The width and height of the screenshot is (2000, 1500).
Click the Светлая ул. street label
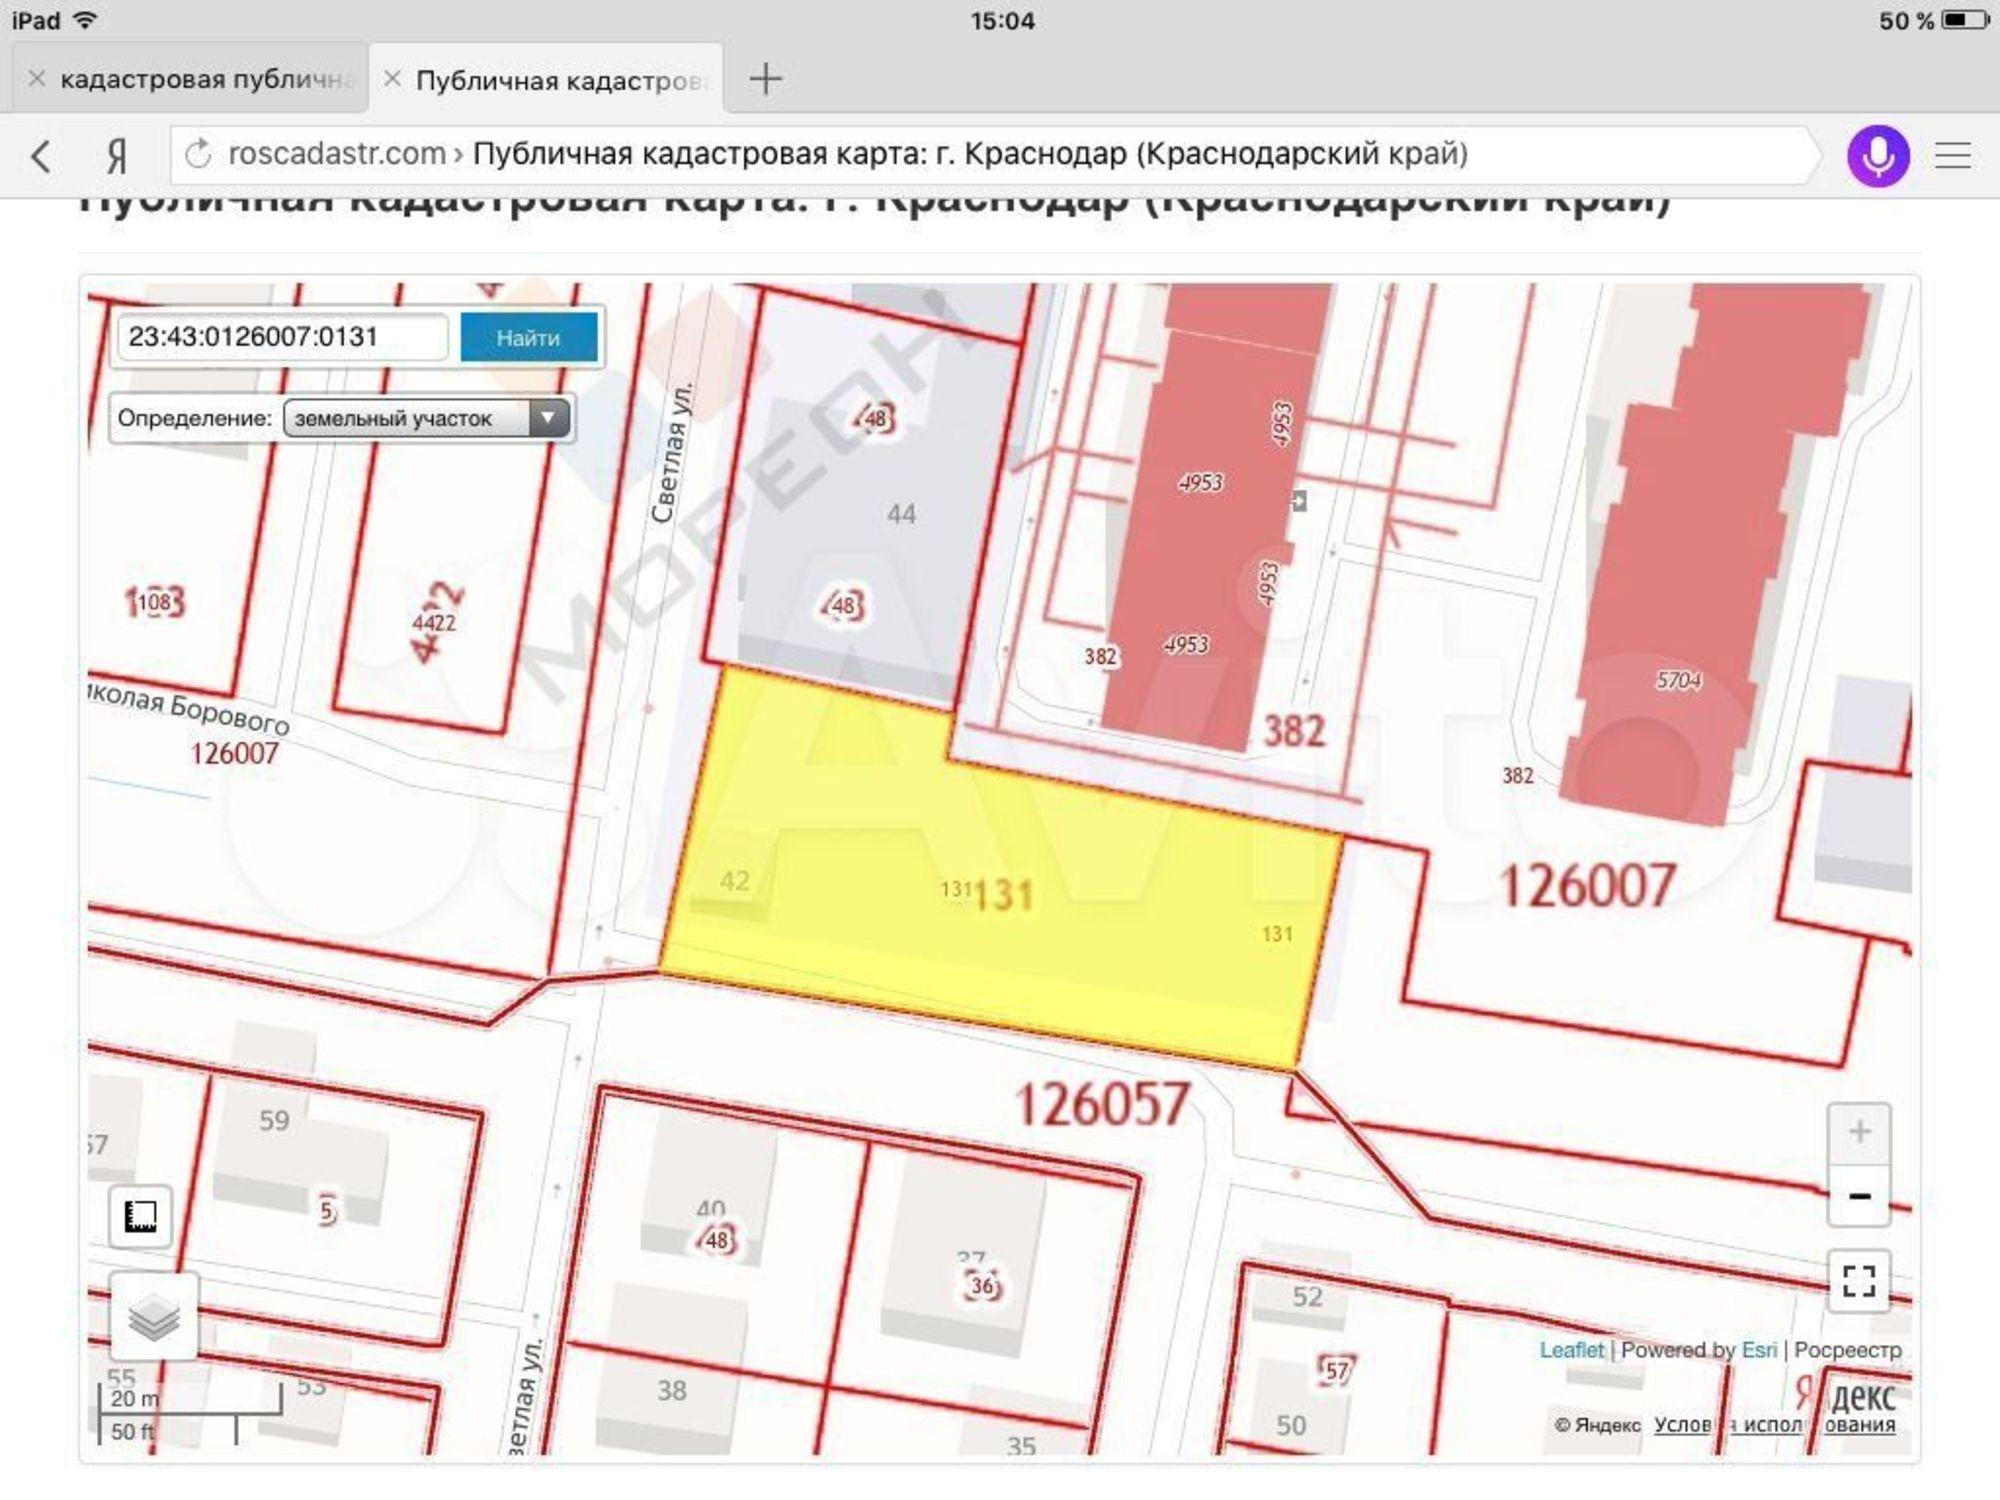pos(671,451)
